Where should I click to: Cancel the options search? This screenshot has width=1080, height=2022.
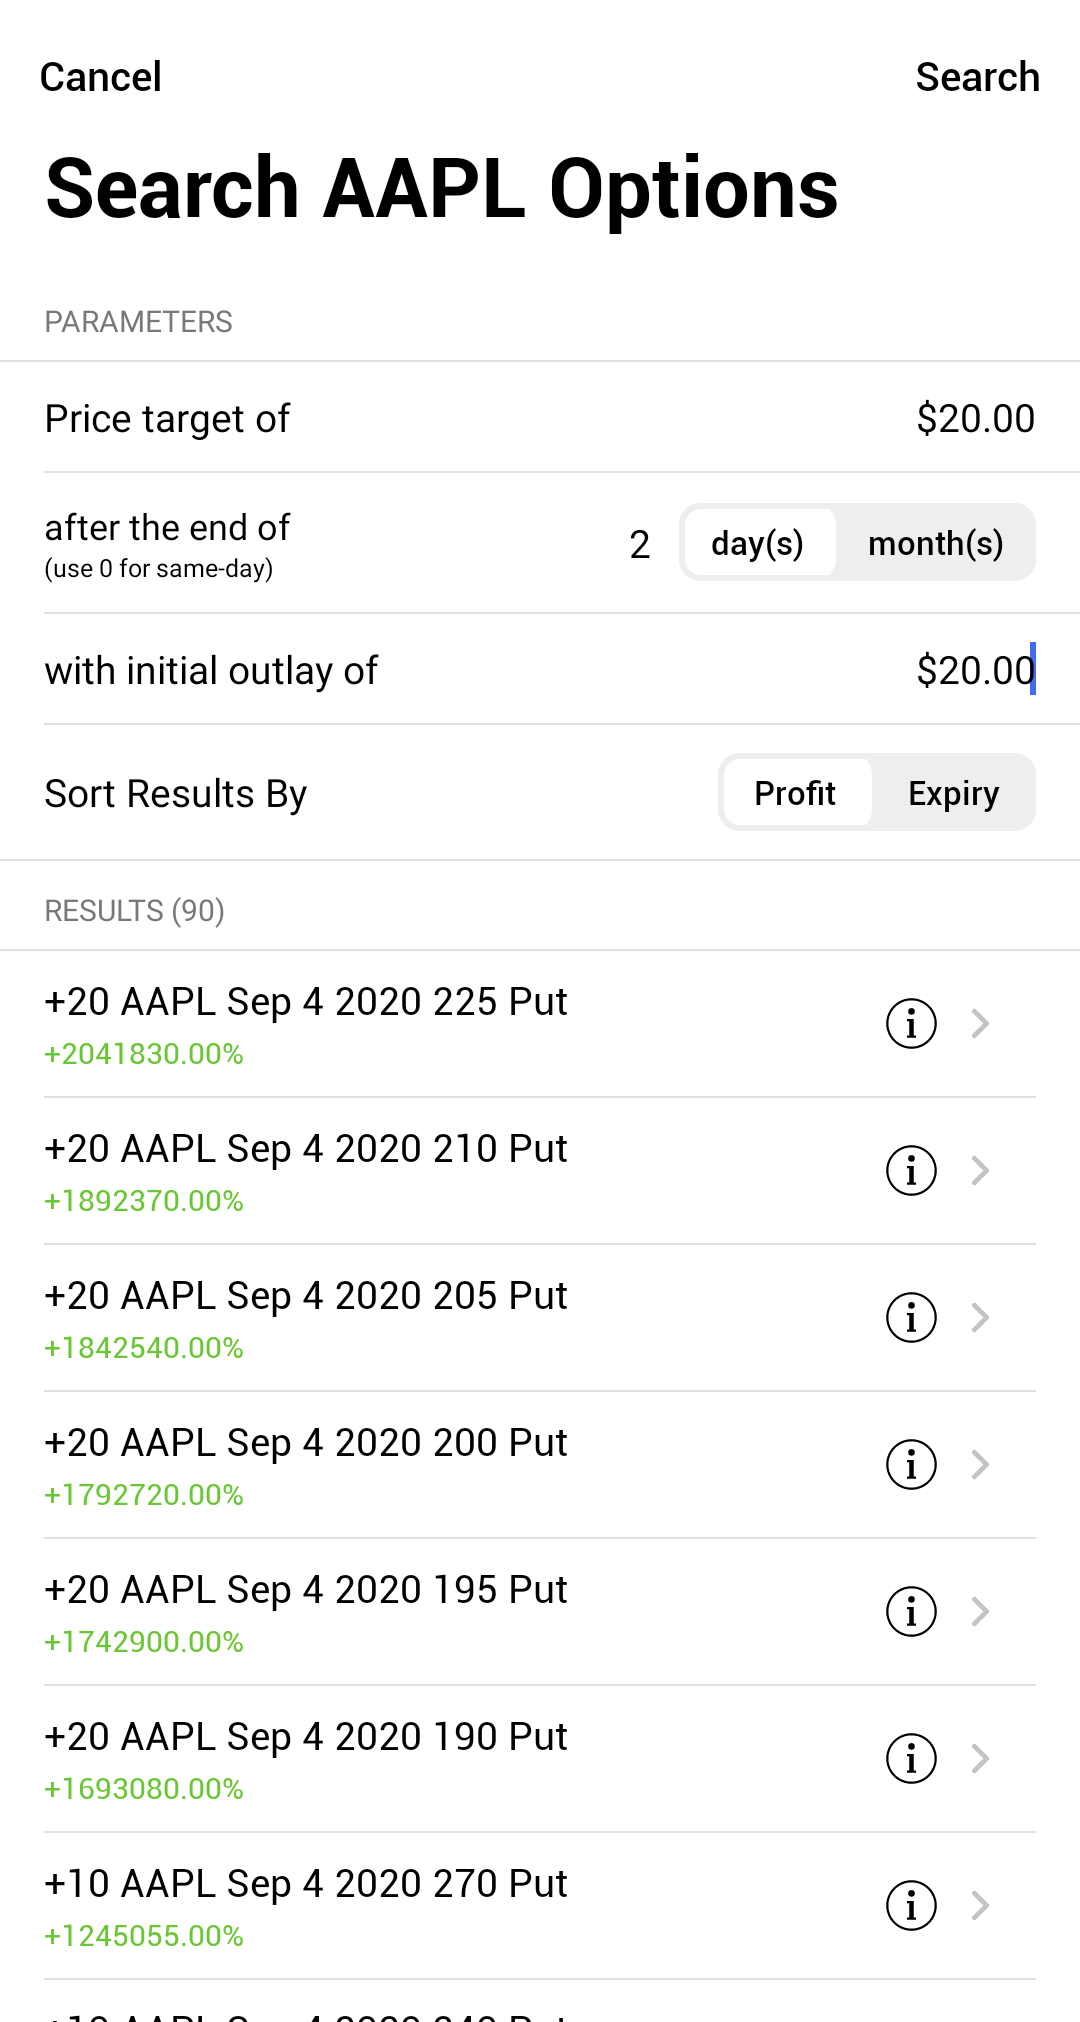[100, 77]
